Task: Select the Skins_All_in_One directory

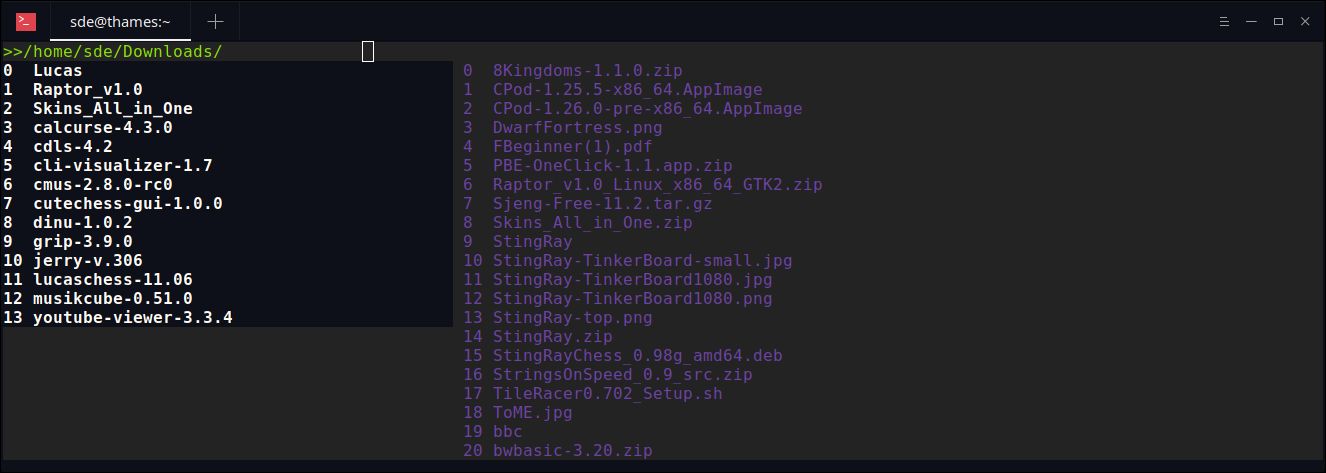Action: click(113, 109)
